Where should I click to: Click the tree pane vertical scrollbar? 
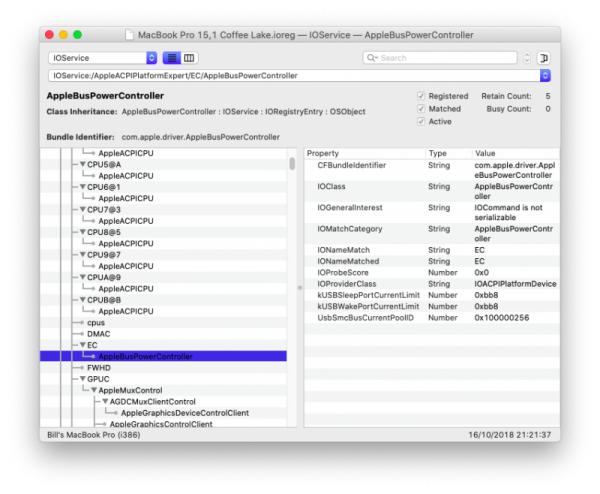(292, 164)
